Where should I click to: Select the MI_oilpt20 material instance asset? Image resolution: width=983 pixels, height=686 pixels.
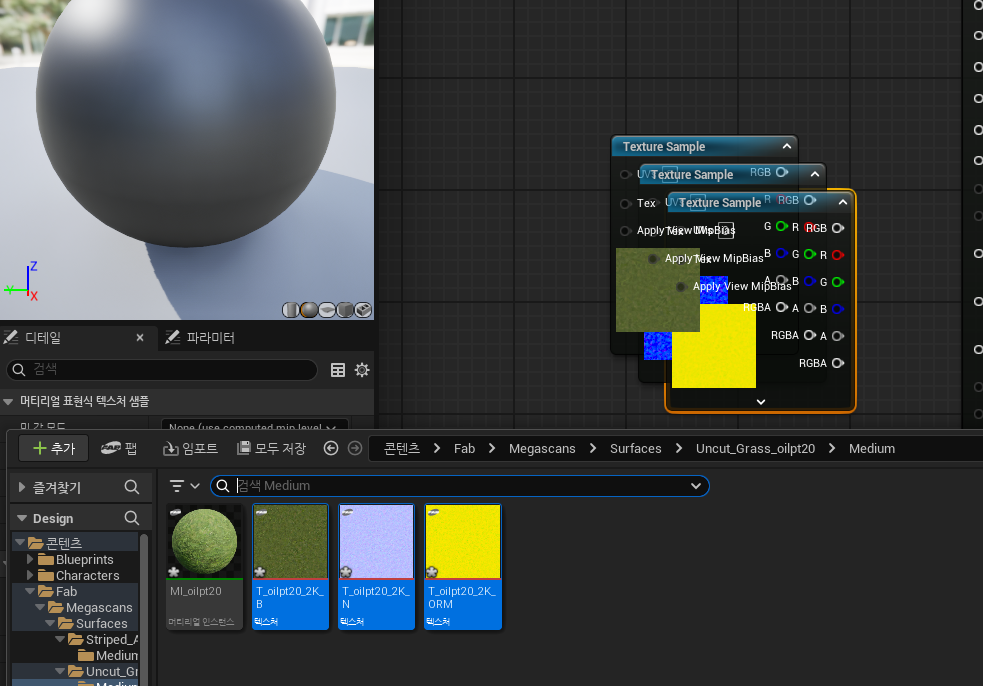point(204,567)
